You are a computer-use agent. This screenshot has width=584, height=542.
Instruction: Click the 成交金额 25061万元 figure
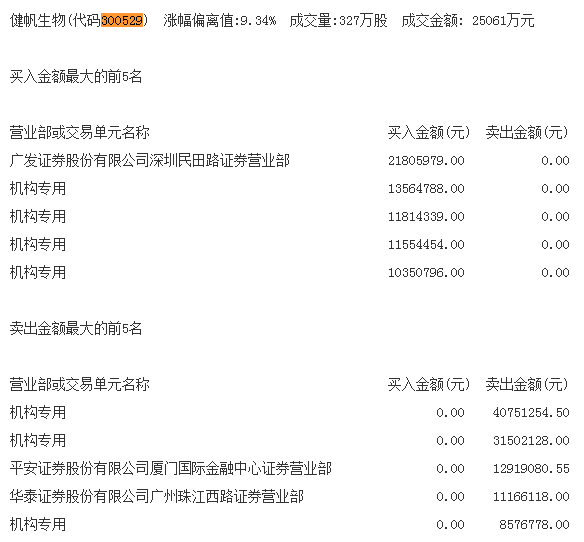tap(468, 20)
